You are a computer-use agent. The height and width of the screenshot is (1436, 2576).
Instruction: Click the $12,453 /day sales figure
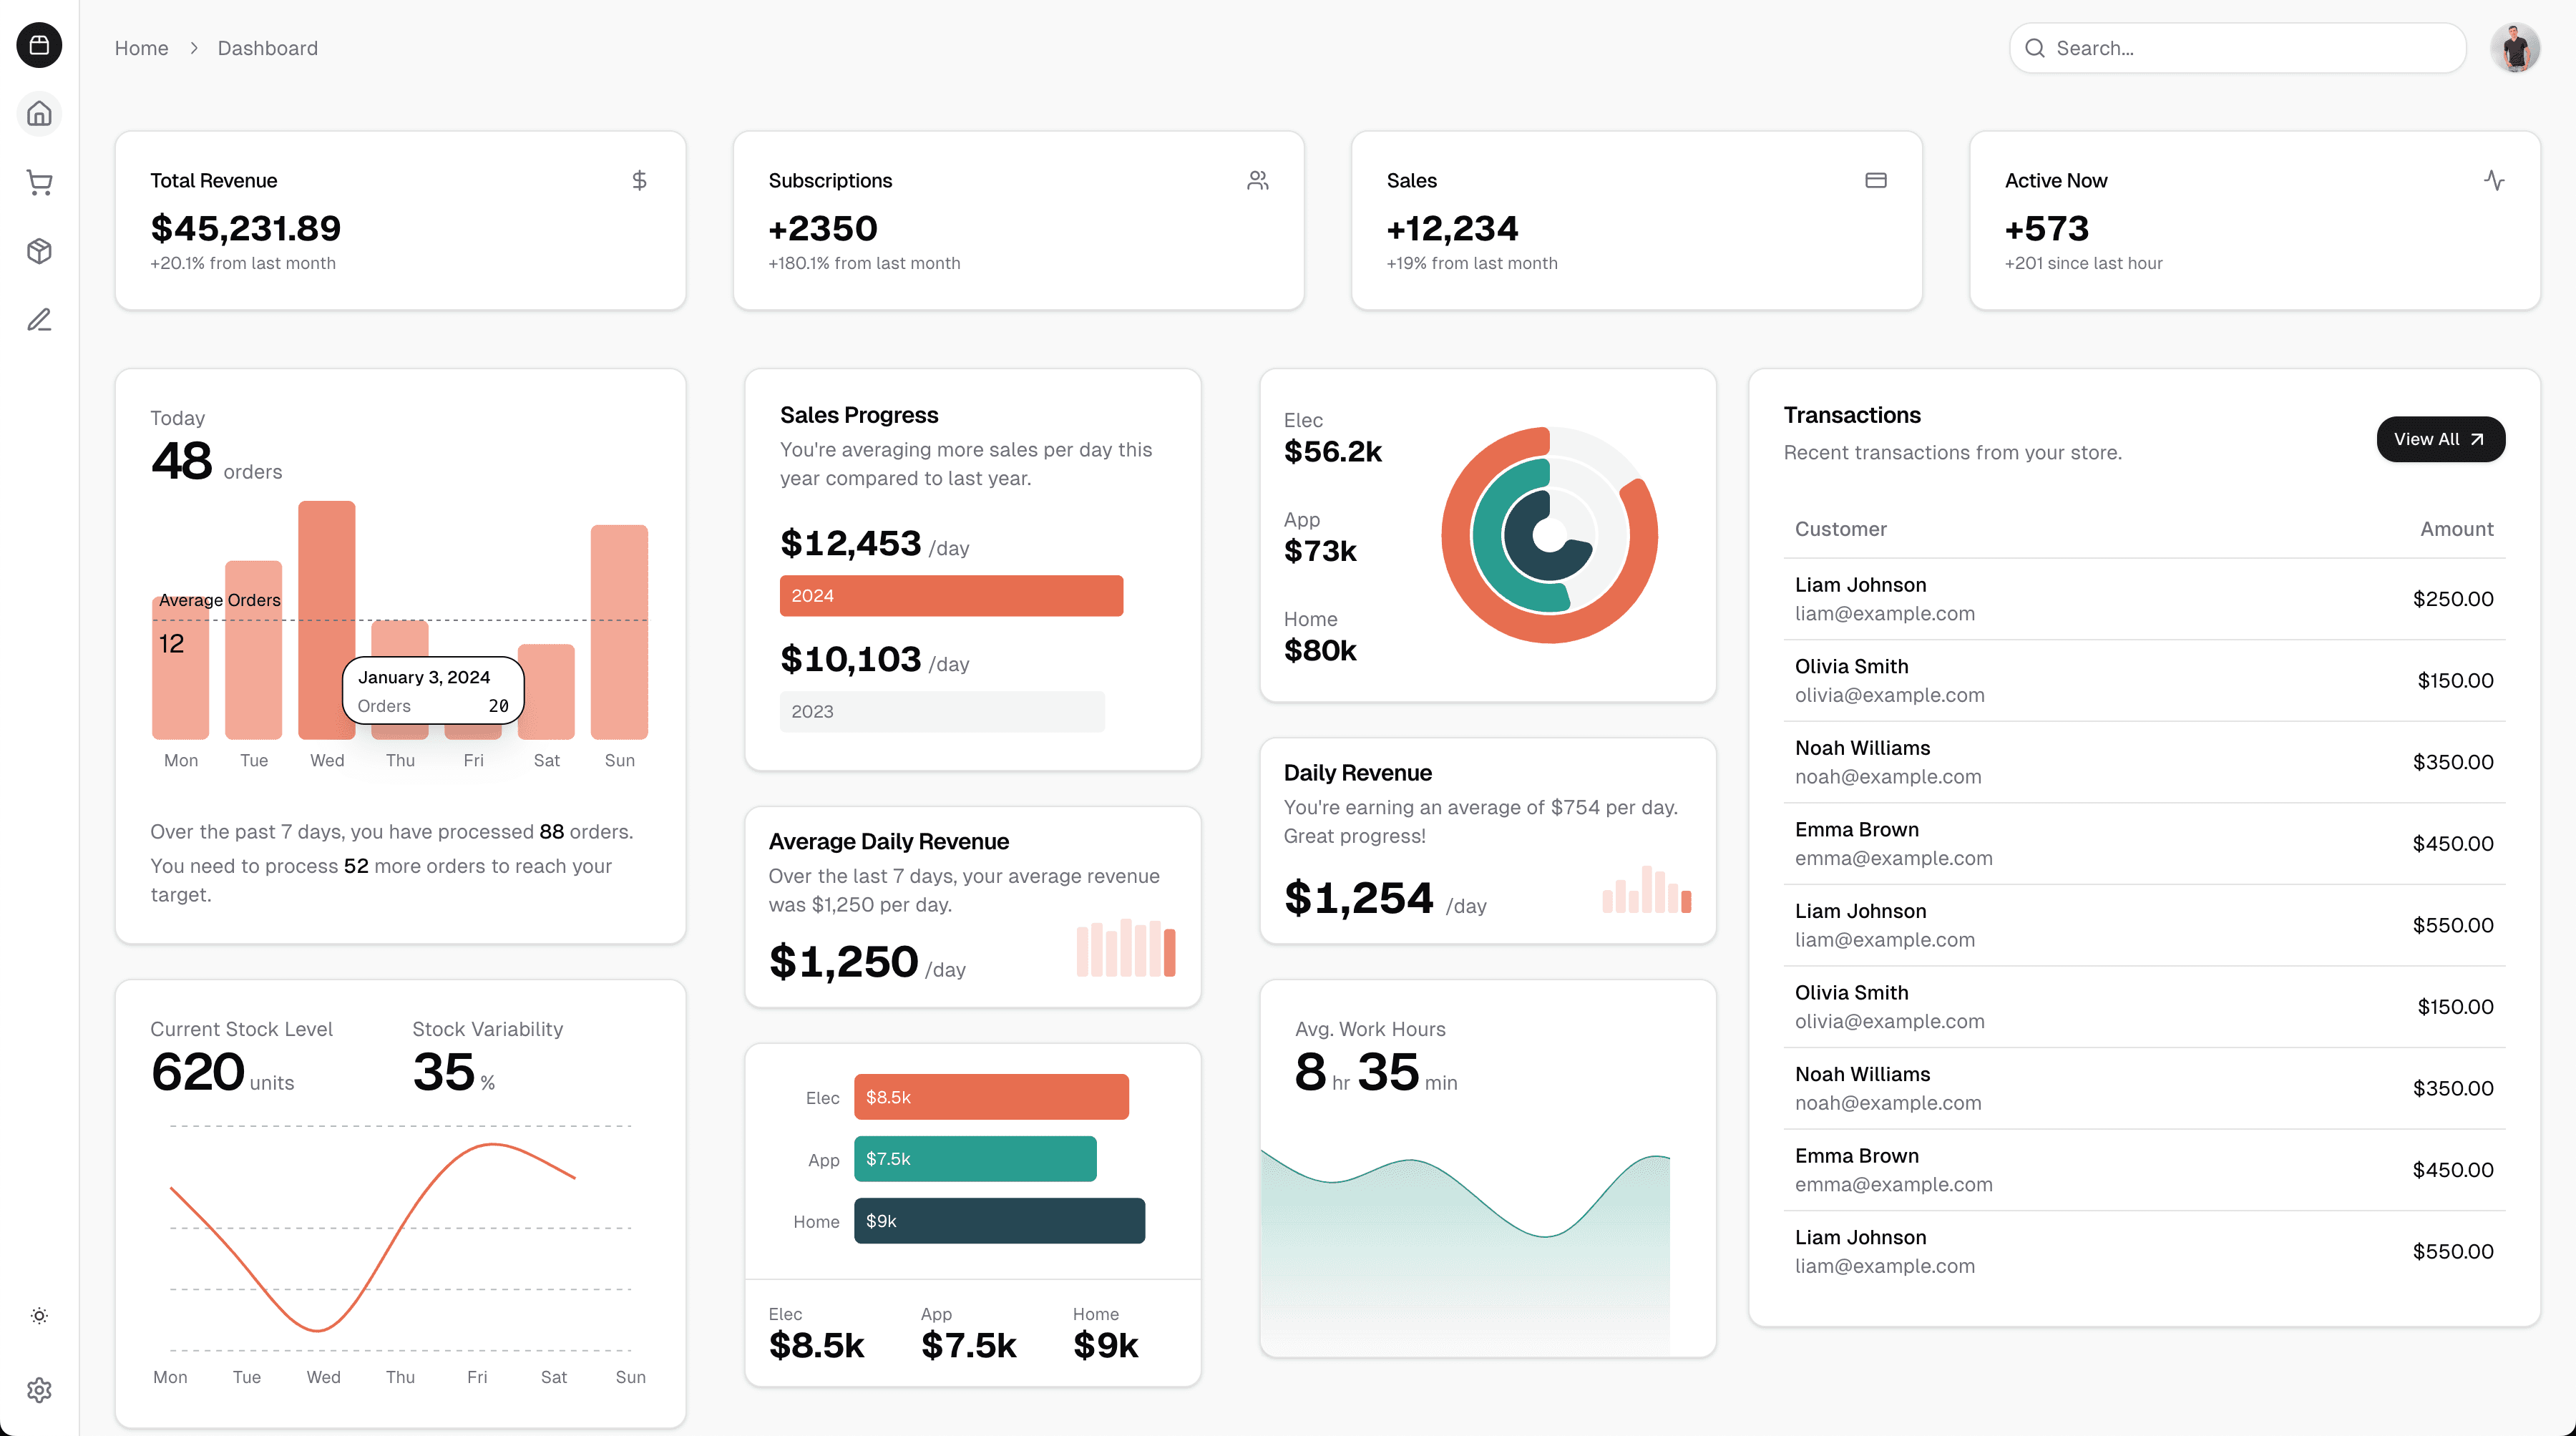[875, 544]
